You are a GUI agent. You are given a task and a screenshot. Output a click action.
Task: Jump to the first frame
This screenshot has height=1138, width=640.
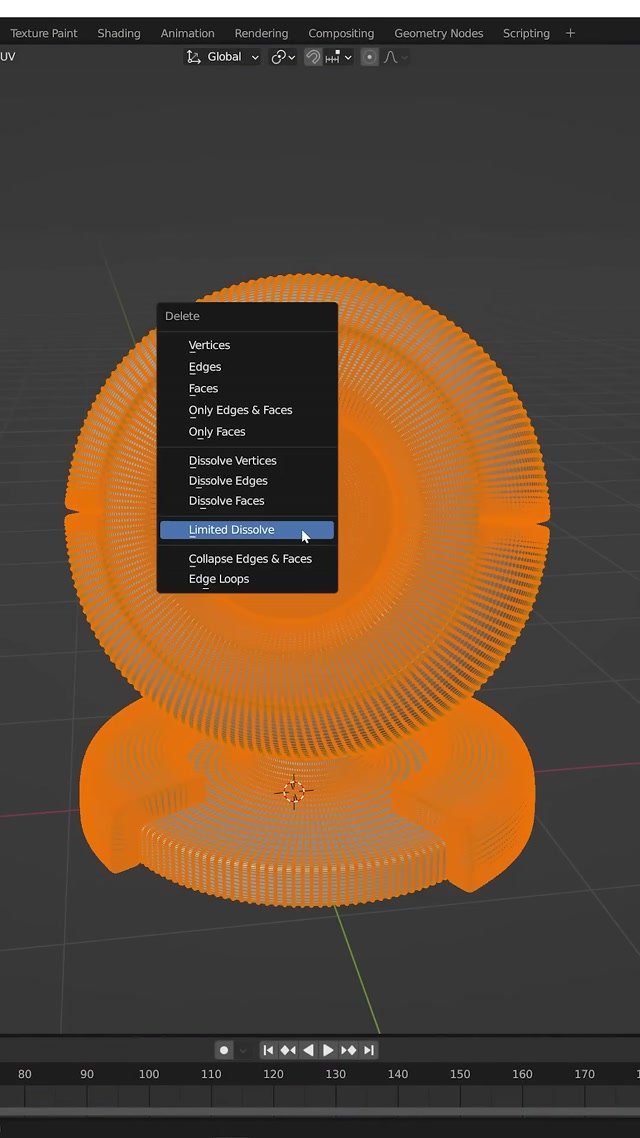pyautogui.click(x=268, y=1050)
